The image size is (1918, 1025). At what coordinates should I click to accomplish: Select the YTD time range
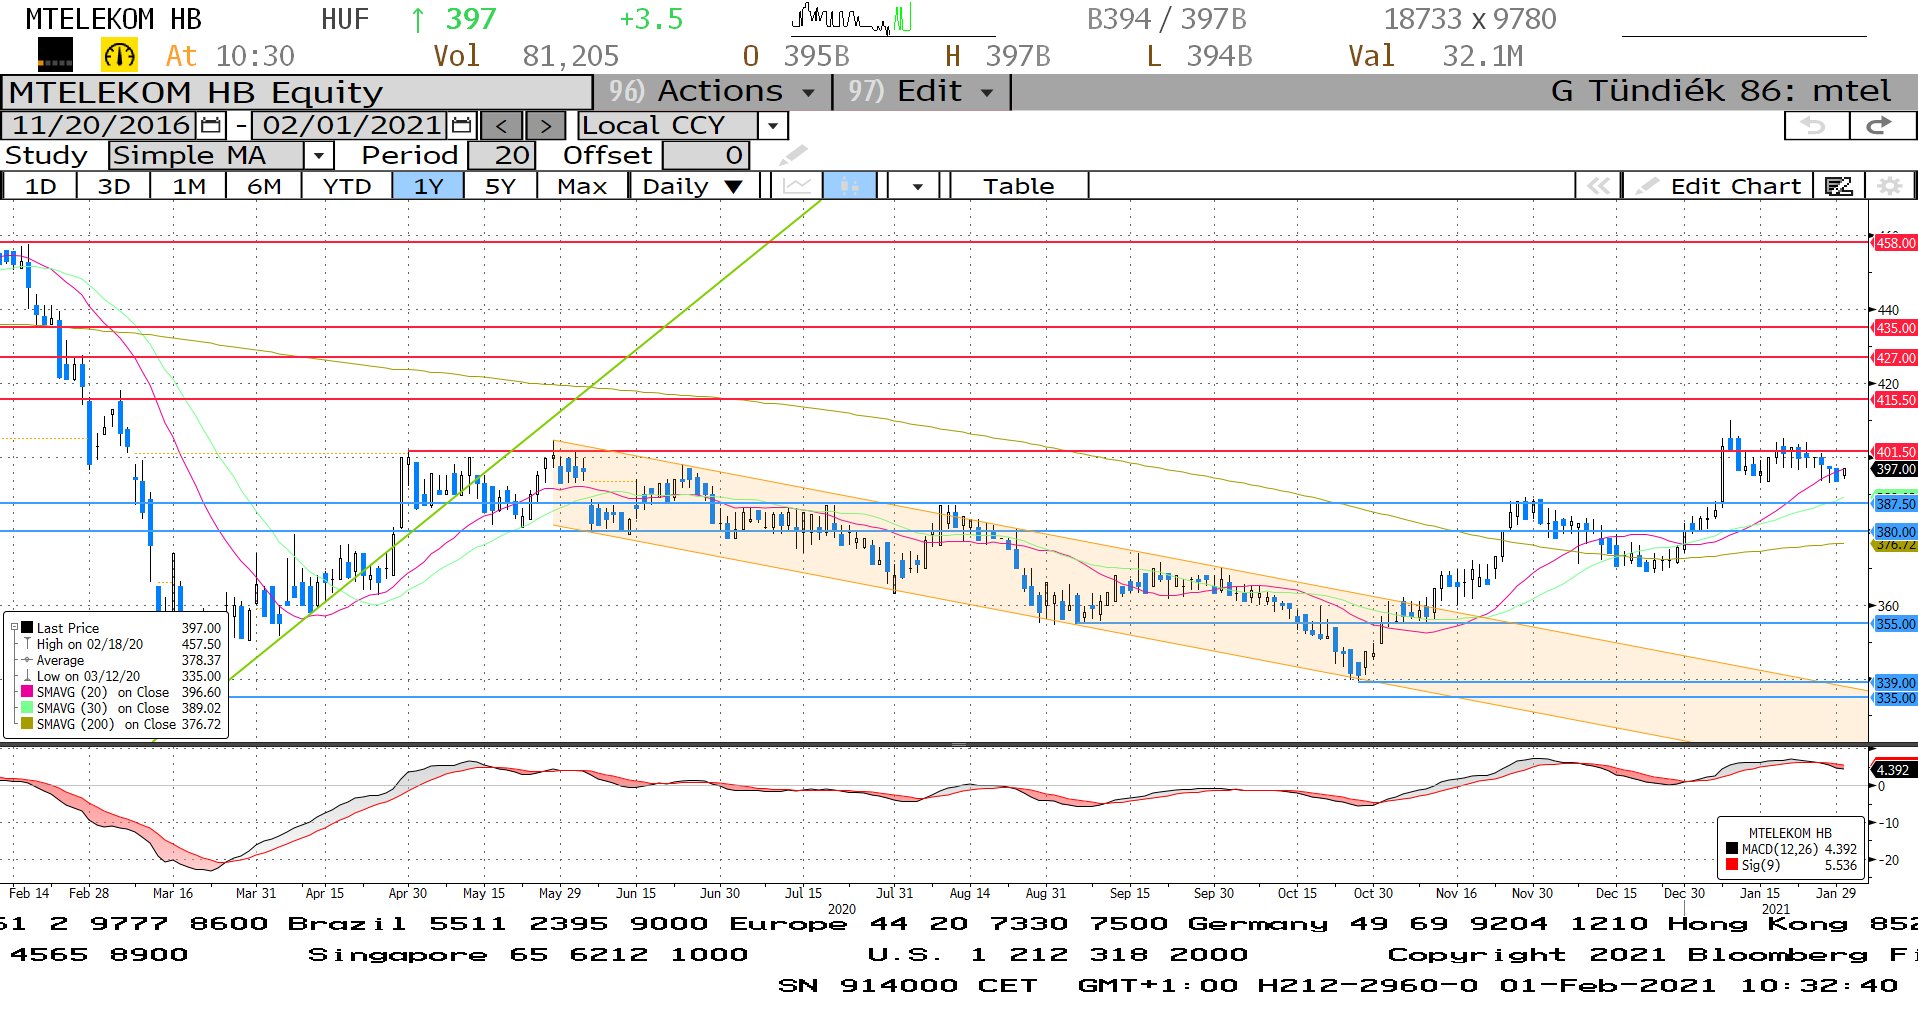347,186
